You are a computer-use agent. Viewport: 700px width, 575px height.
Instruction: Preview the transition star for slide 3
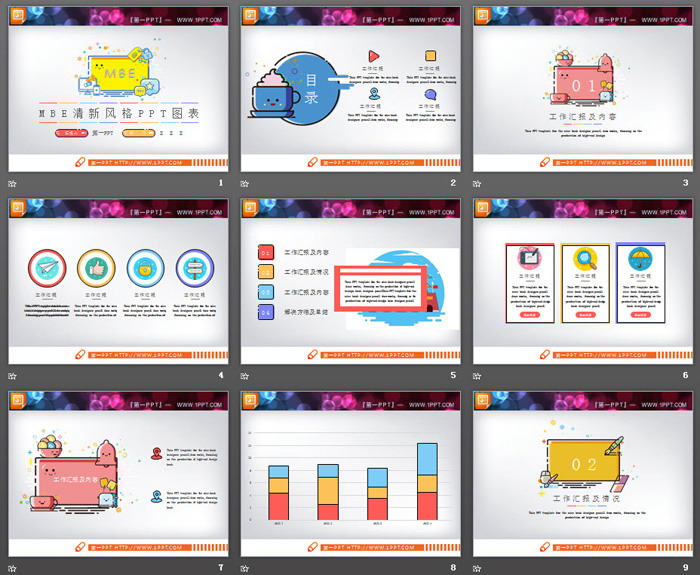tap(478, 183)
